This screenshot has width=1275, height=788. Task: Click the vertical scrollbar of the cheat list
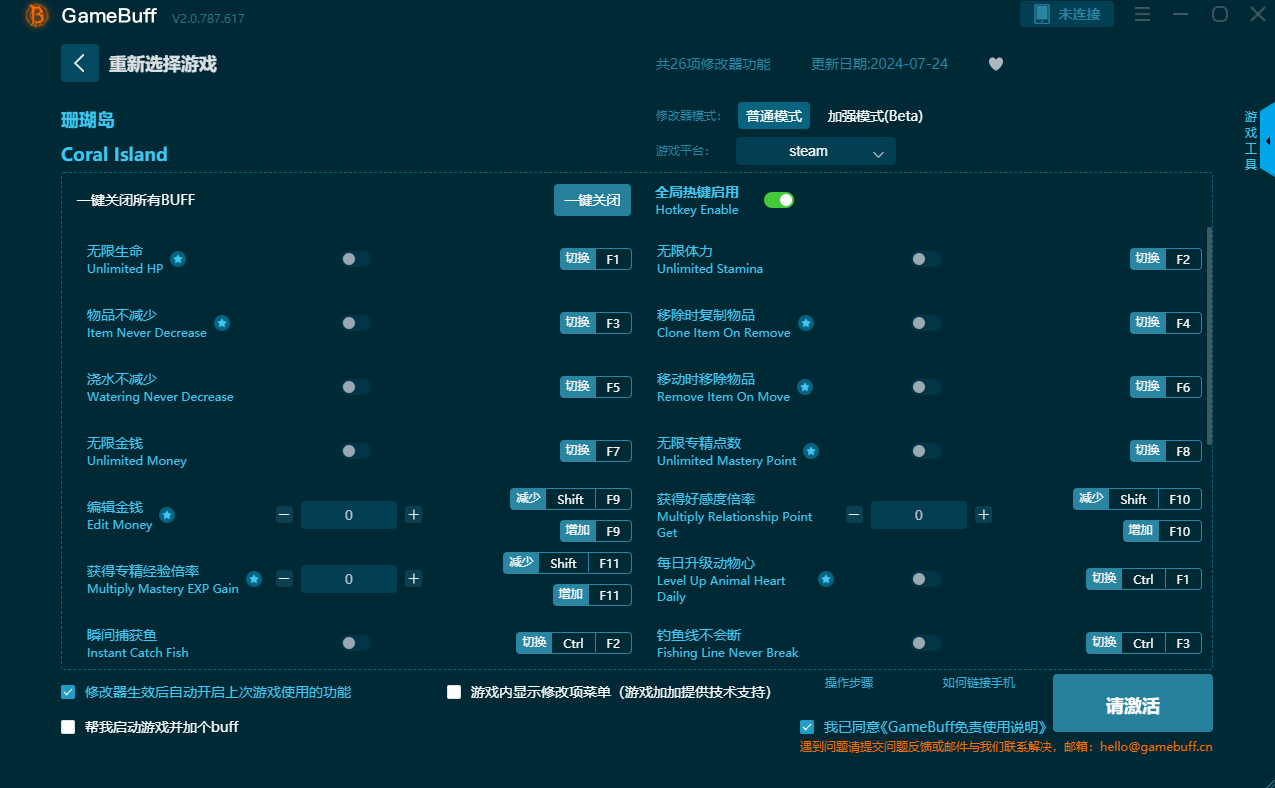tap(1209, 335)
